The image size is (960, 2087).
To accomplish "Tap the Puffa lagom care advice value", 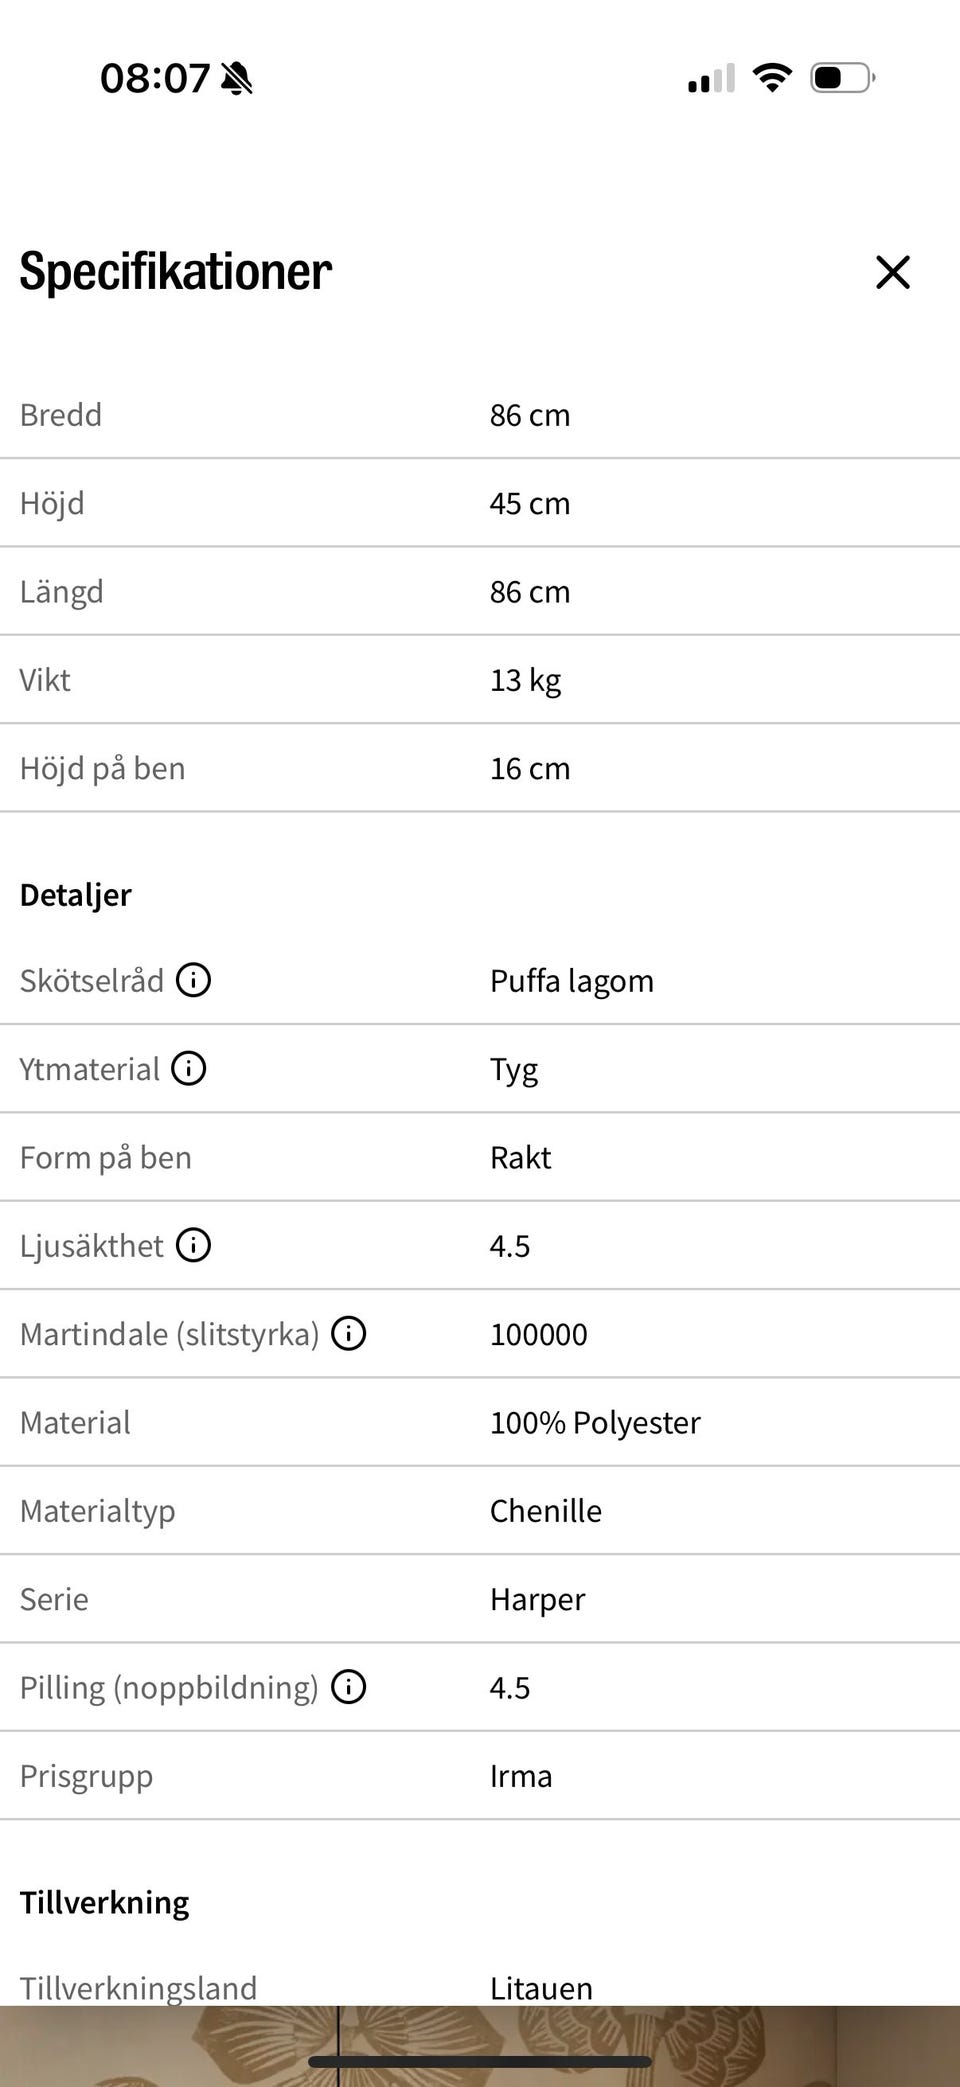I will (x=571, y=981).
